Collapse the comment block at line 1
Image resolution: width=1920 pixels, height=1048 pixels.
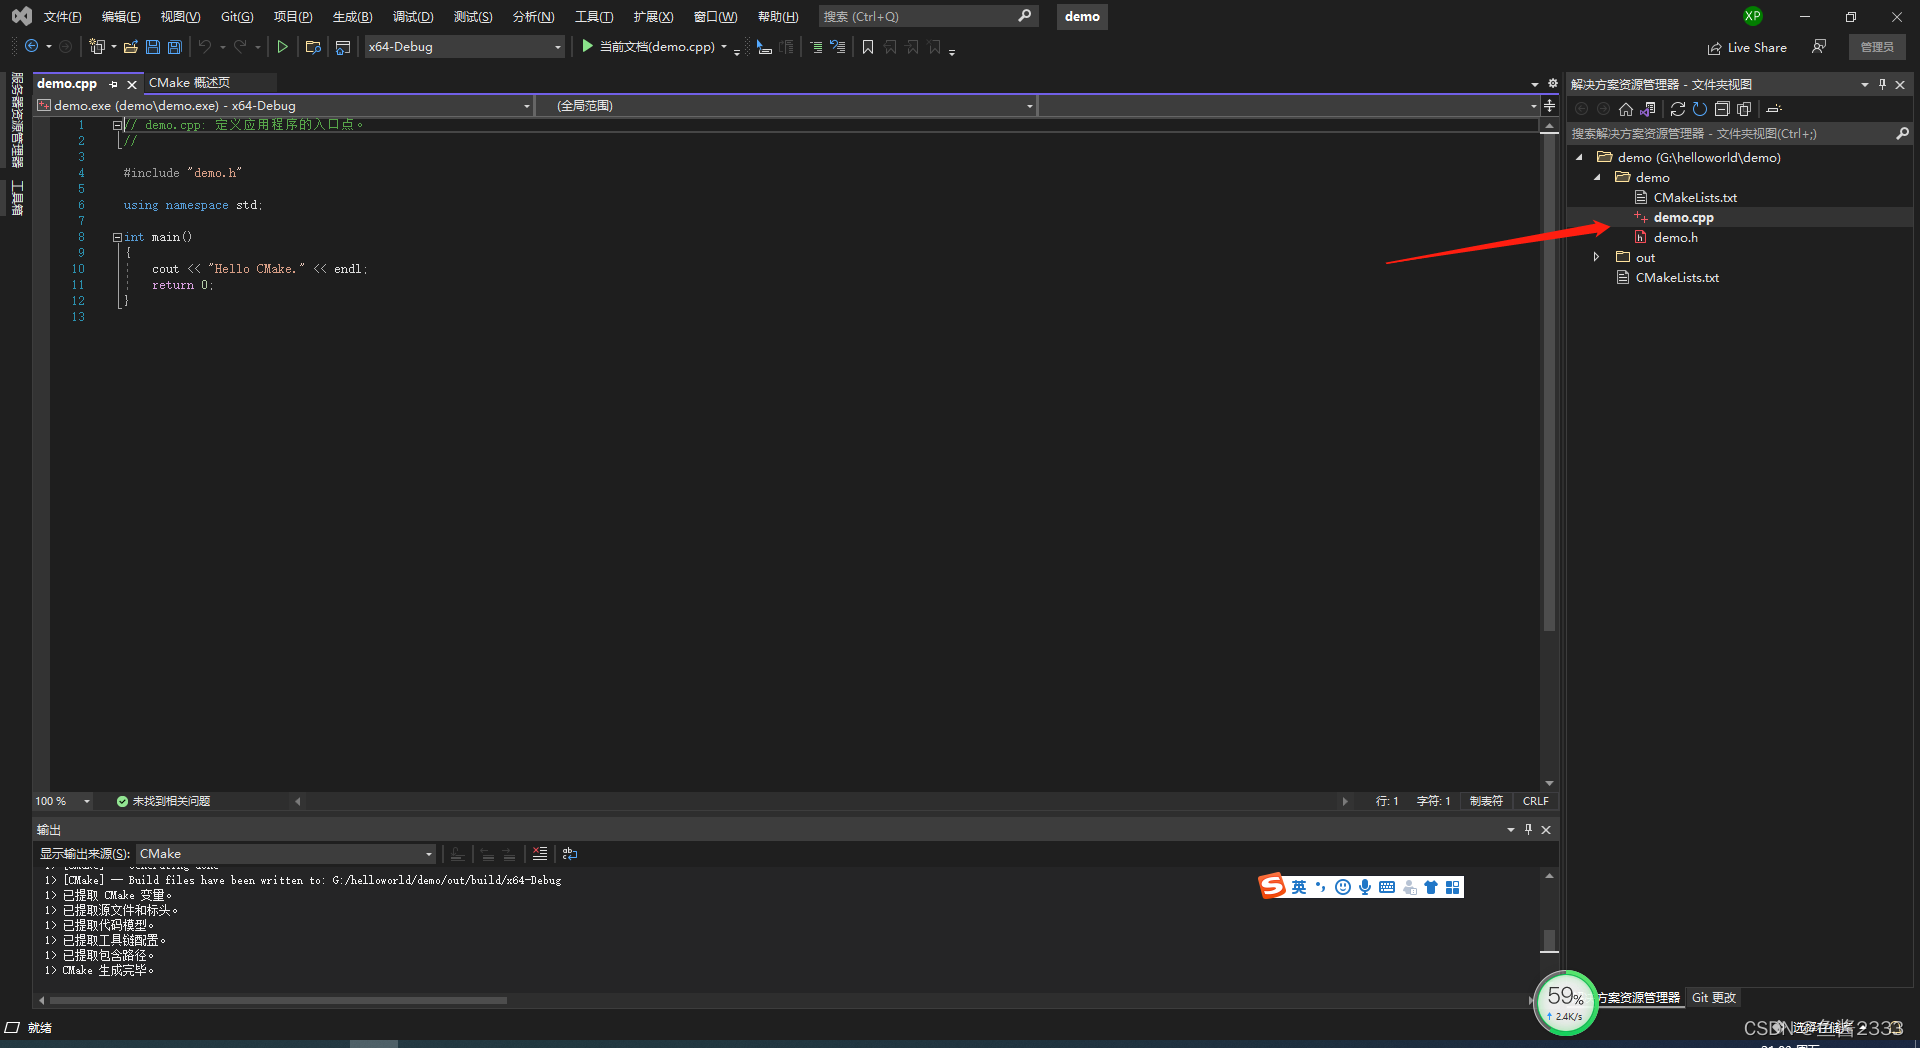(117, 125)
